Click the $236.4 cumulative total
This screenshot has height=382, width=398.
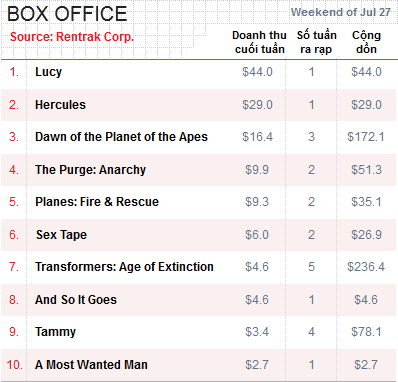pyautogui.click(x=366, y=267)
